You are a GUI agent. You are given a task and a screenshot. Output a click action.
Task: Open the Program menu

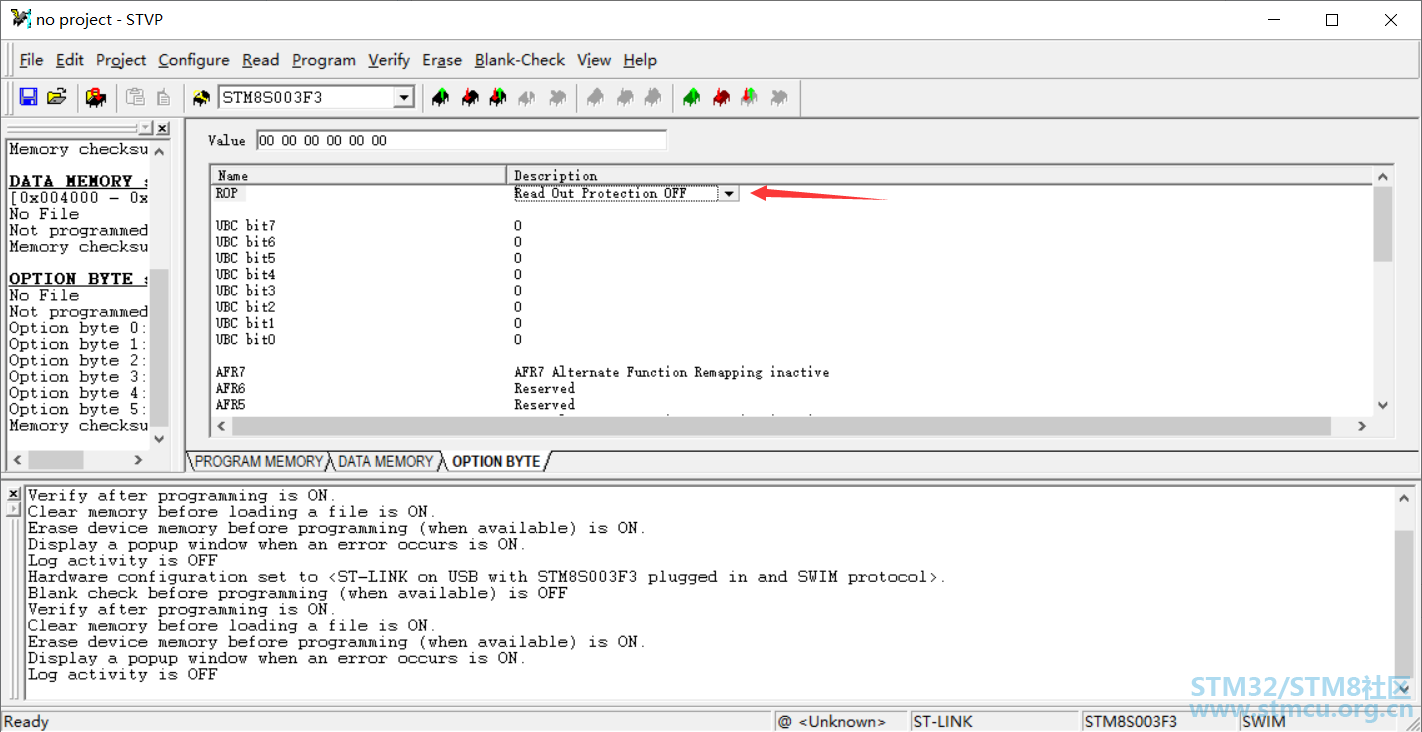pos(324,60)
